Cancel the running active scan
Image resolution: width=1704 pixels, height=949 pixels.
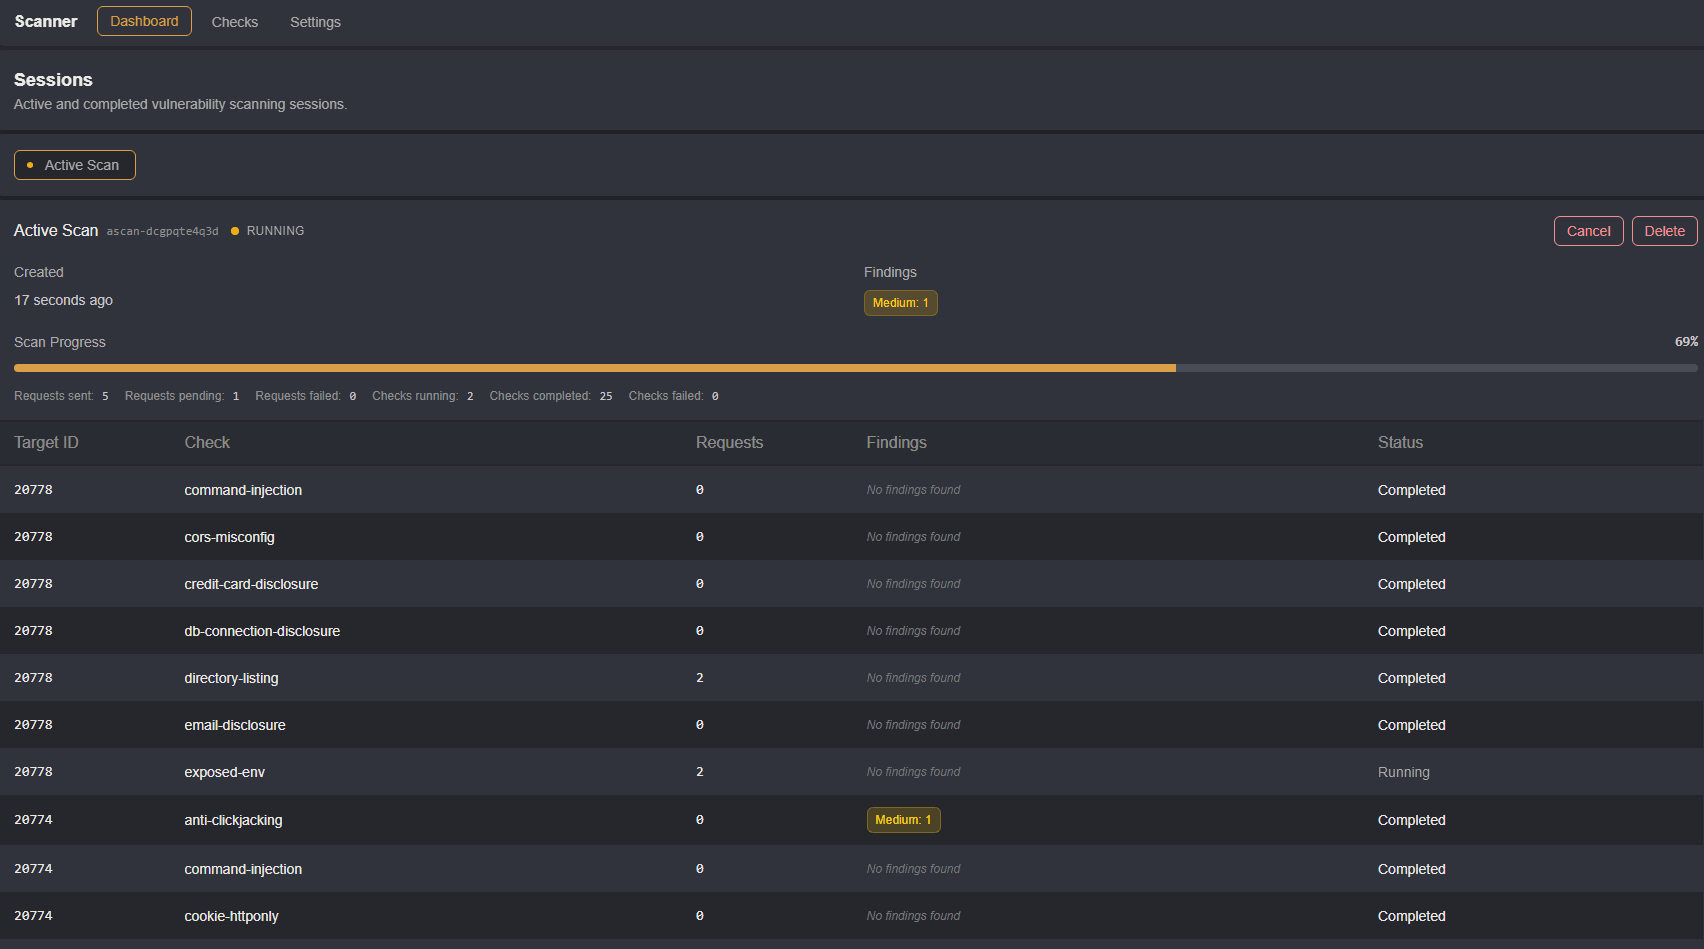1588,230
